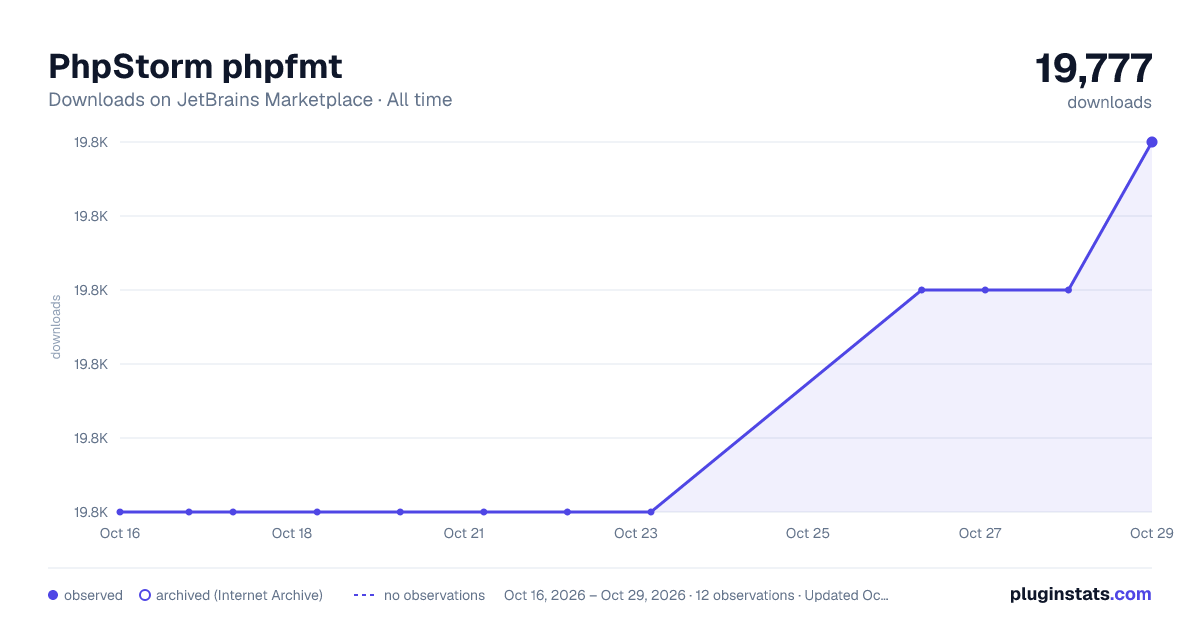This screenshot has height=630, width=1200.
Task: Click the 'Oct 27' x-axis label
Action: coord(980,533)
